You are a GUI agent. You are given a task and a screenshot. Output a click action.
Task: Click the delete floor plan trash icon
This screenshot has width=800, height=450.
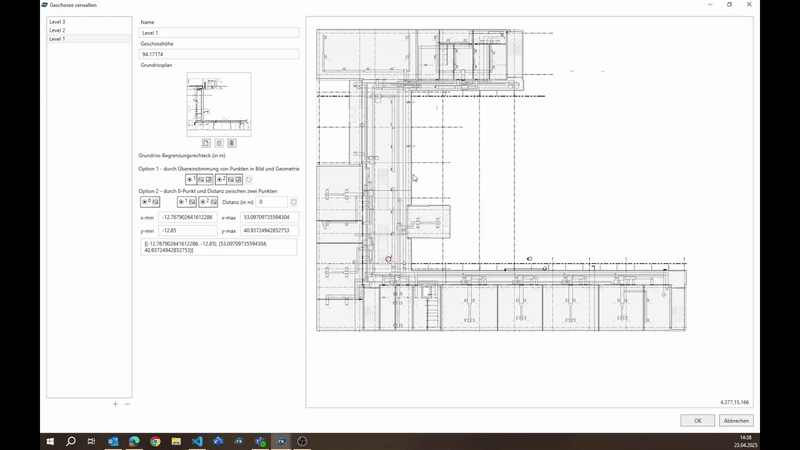[232, 143]
